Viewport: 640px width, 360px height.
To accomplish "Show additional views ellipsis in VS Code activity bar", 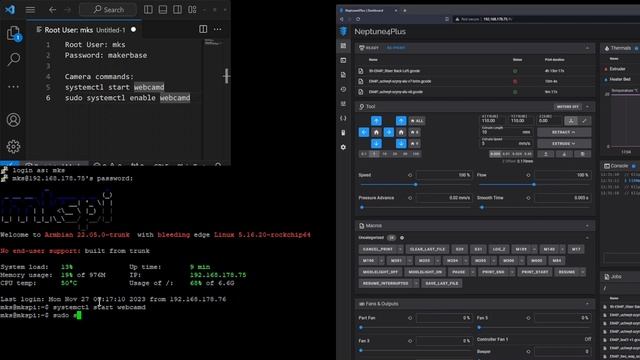I will (13, 87).
